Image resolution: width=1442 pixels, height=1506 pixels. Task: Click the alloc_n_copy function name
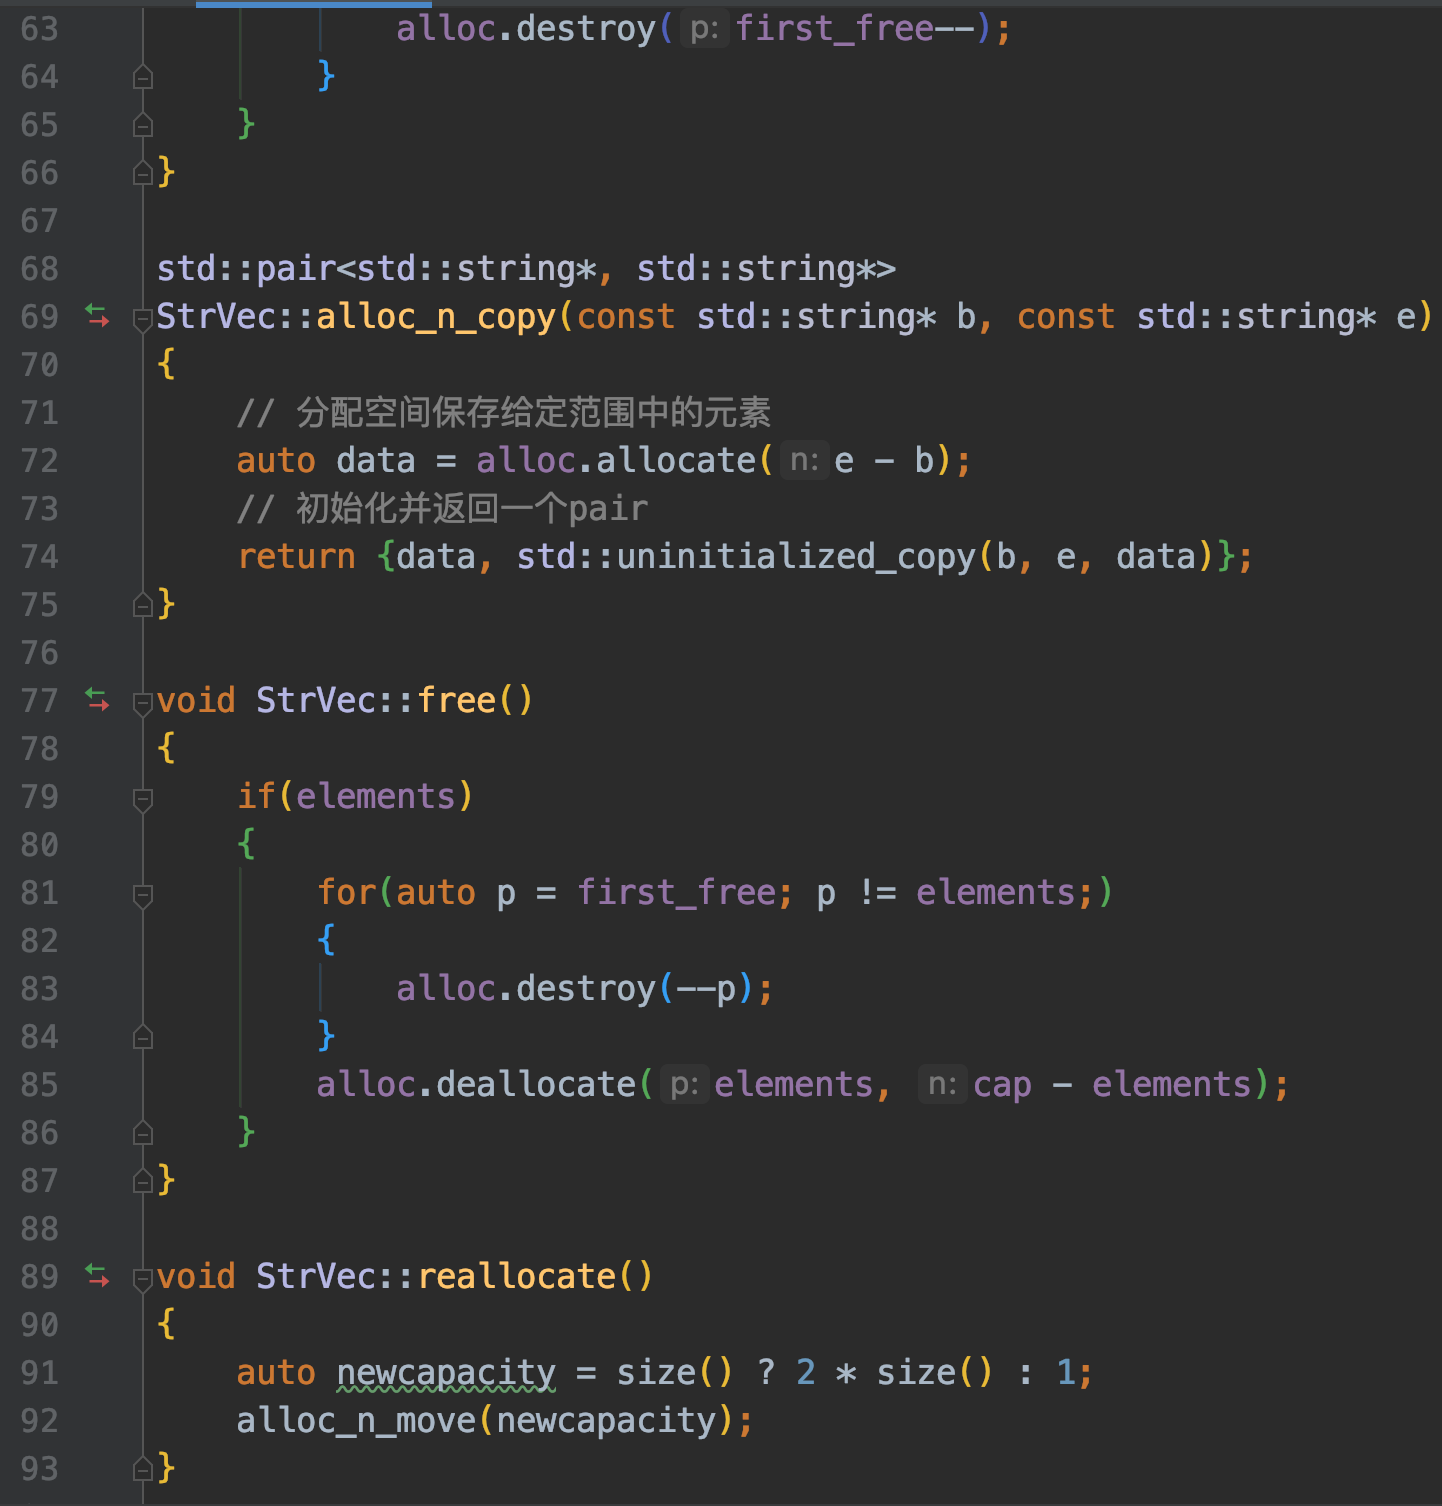pos(436,317)
